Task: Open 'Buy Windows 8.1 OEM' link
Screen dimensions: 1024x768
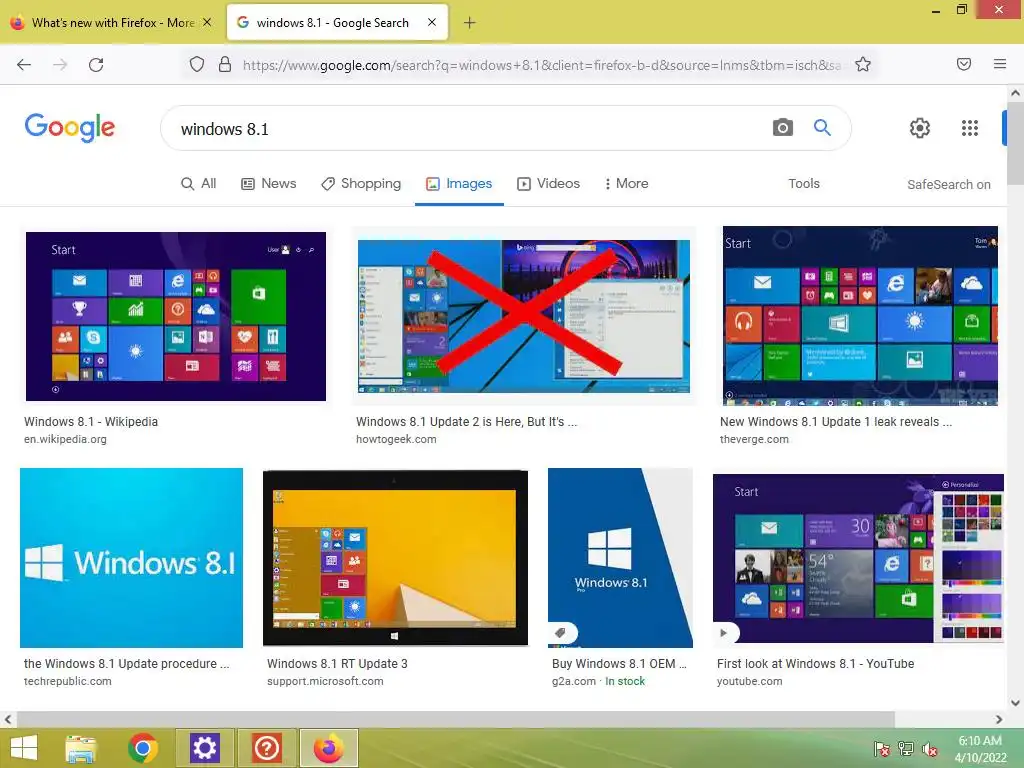Action: 619,664
